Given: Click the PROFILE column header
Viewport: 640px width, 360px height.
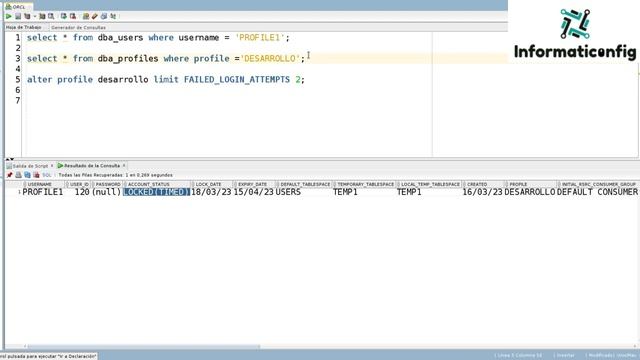Looking at the screenshot, I should point(530,184).
